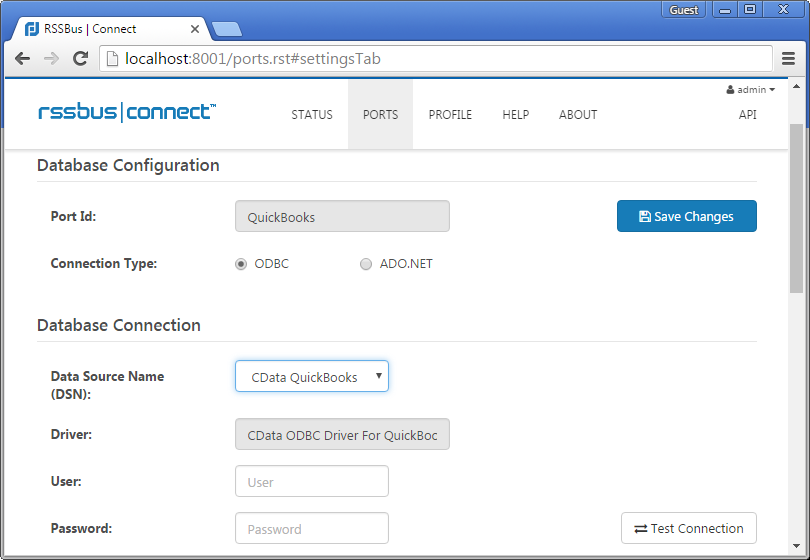
Task: Click into the Password field
Action: (x=311, y=528)
